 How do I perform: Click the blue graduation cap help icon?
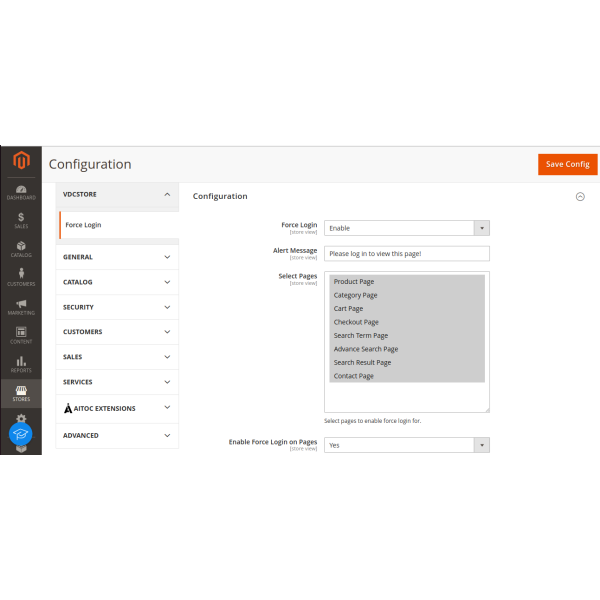[21, 434]
